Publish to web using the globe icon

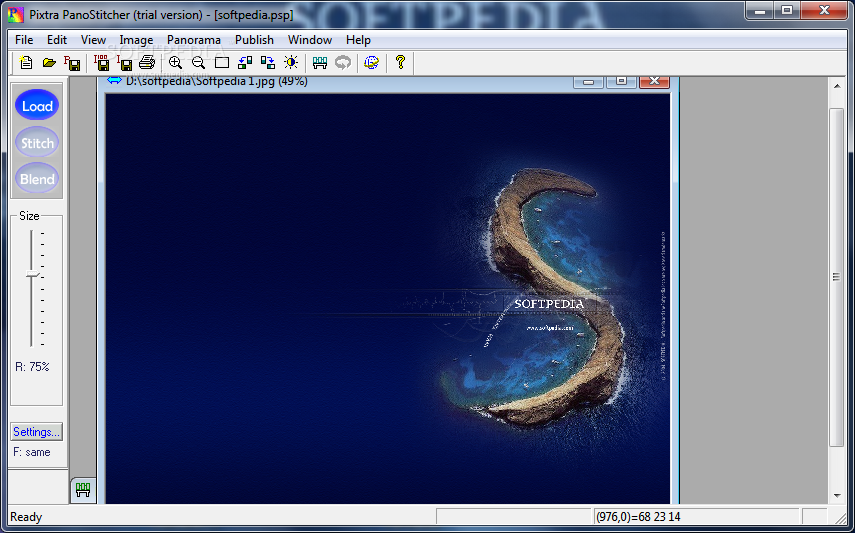pos(371,63)
